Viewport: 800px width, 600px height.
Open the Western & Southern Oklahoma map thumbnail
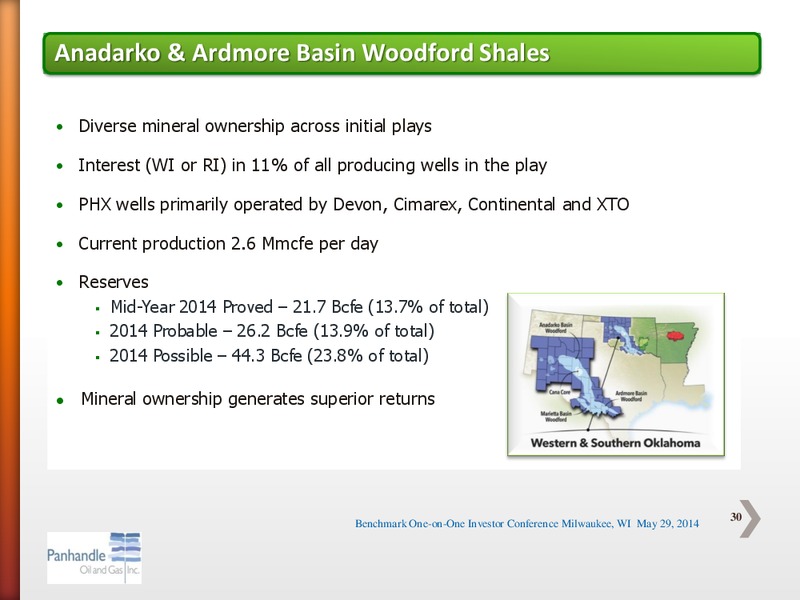pyautogui.click(x=616, y=374)
